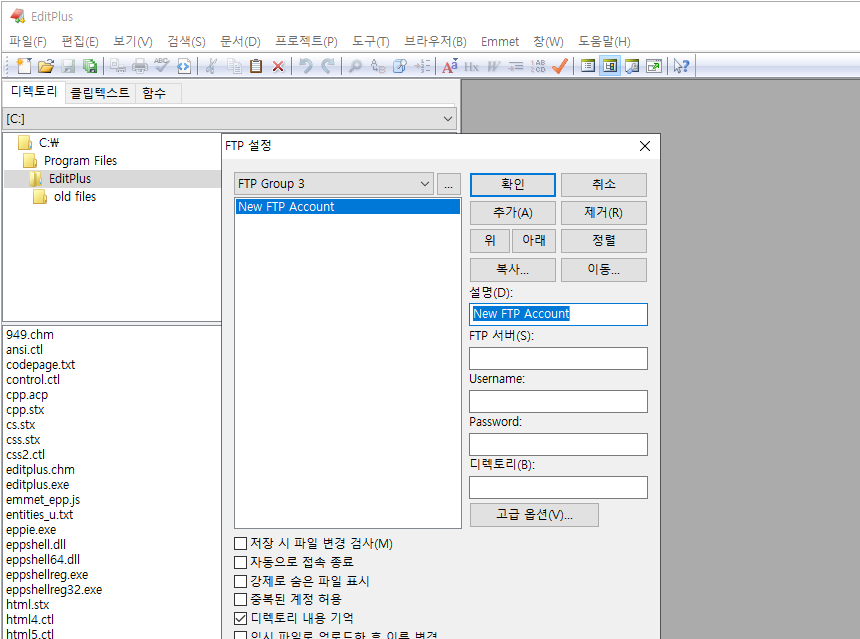Enable '중복된 계정 허용' checkbox

tap(240, 600)
